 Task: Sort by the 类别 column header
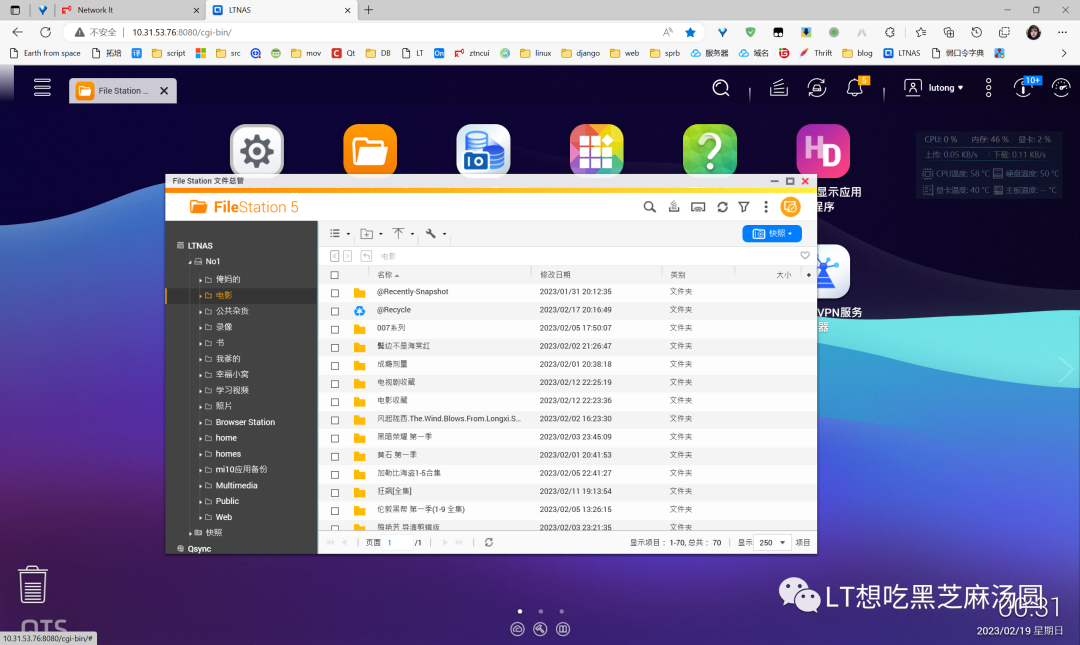678,274
